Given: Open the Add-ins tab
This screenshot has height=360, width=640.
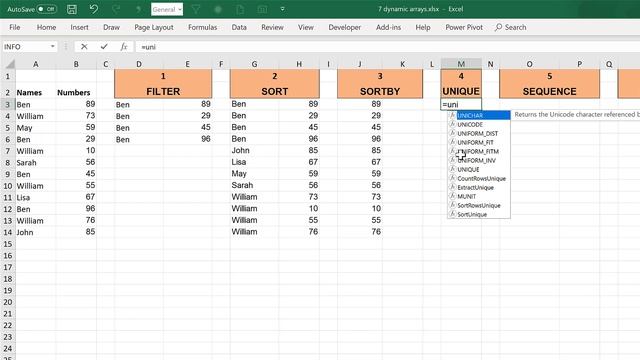Looking at the screenshot, I should coord(388,27).
